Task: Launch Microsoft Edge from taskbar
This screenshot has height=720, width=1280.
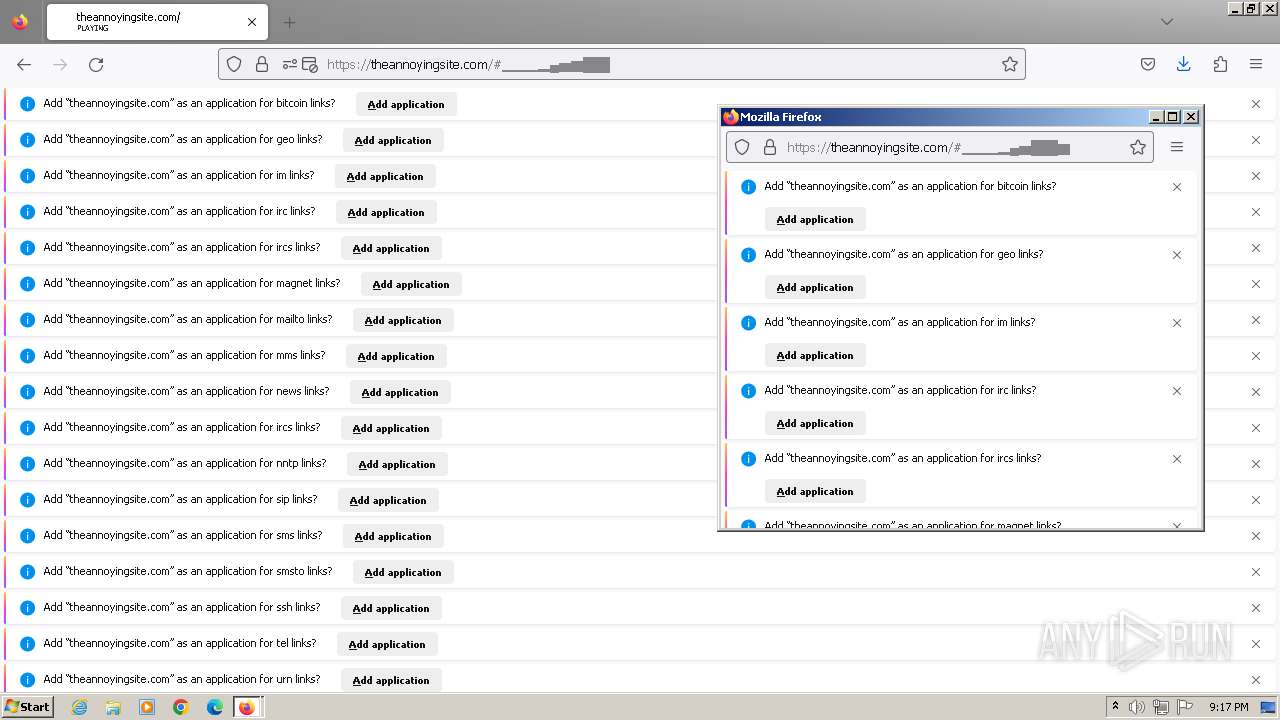Action: 214,707
